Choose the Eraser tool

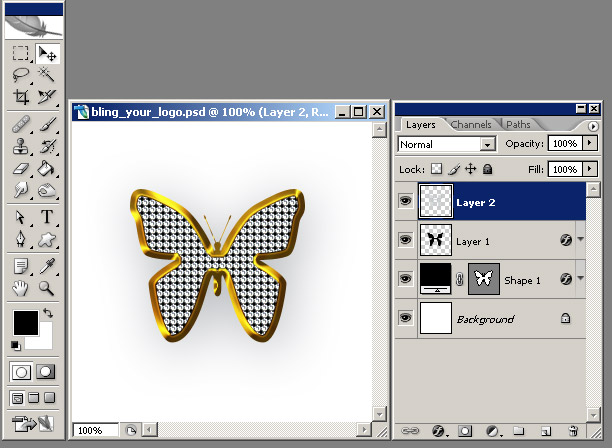click(x=20, y=169)
